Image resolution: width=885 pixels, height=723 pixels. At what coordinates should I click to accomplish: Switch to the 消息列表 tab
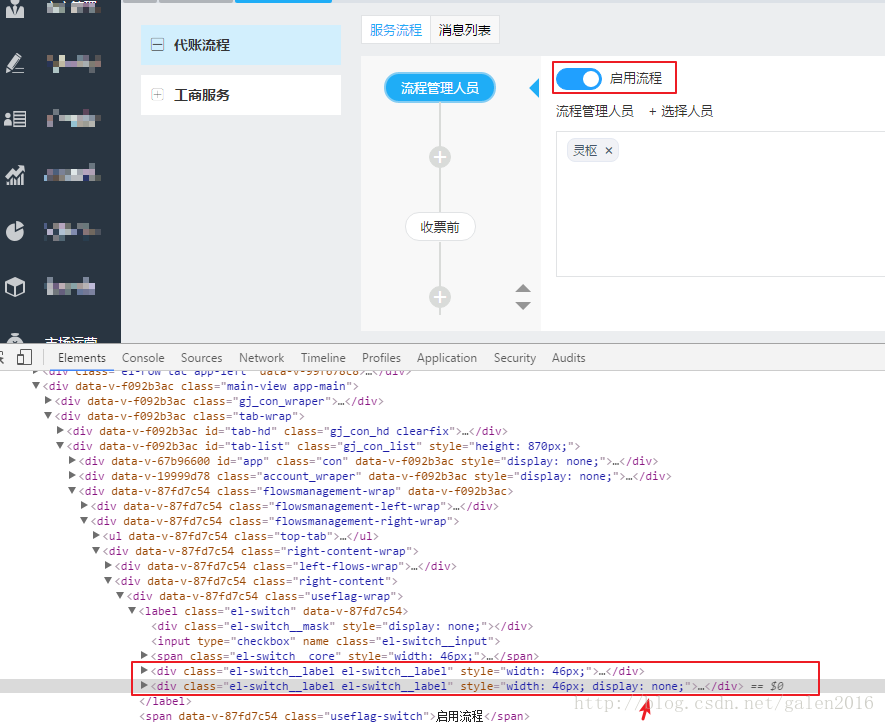click(x=464, y=30)
